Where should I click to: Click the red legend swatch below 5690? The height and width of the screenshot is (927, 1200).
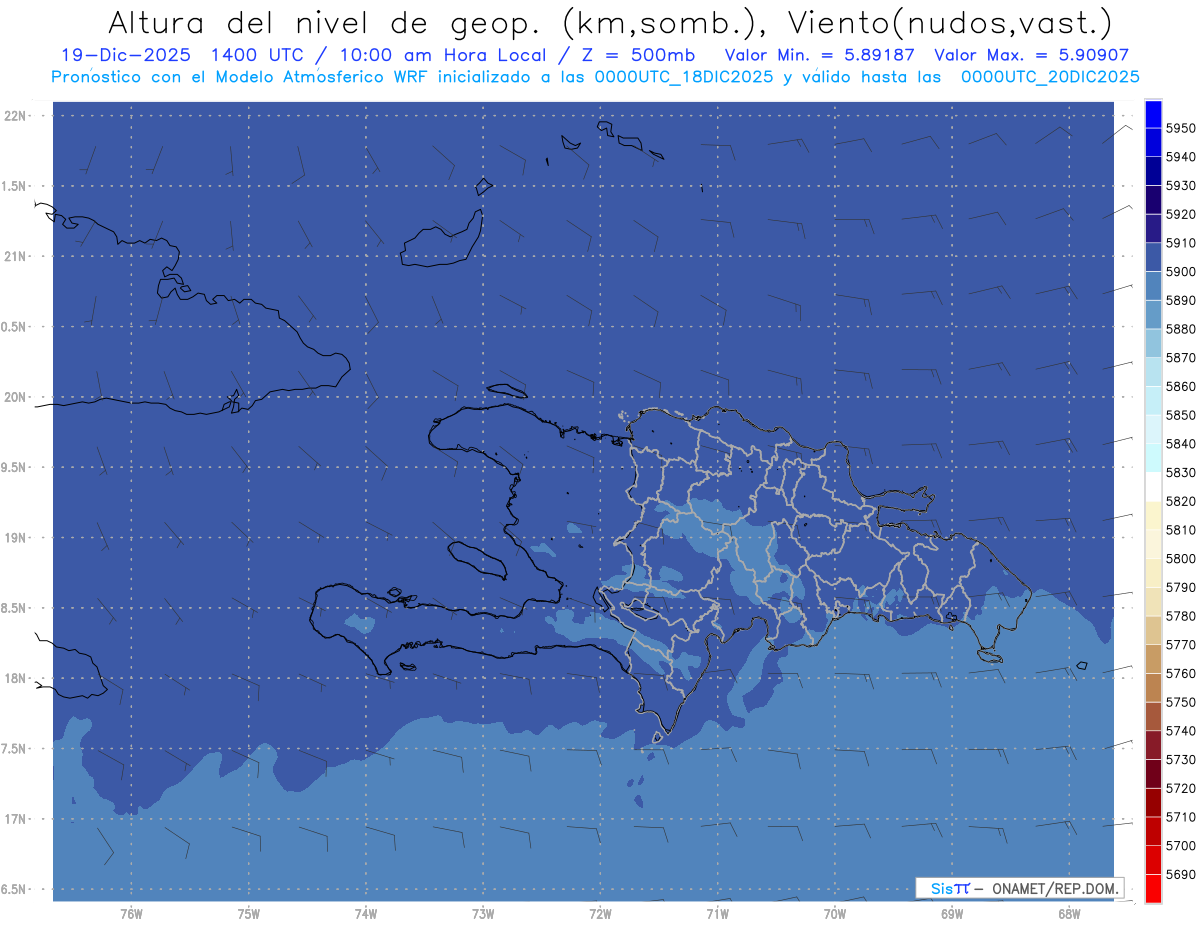tap(1153, 888)
